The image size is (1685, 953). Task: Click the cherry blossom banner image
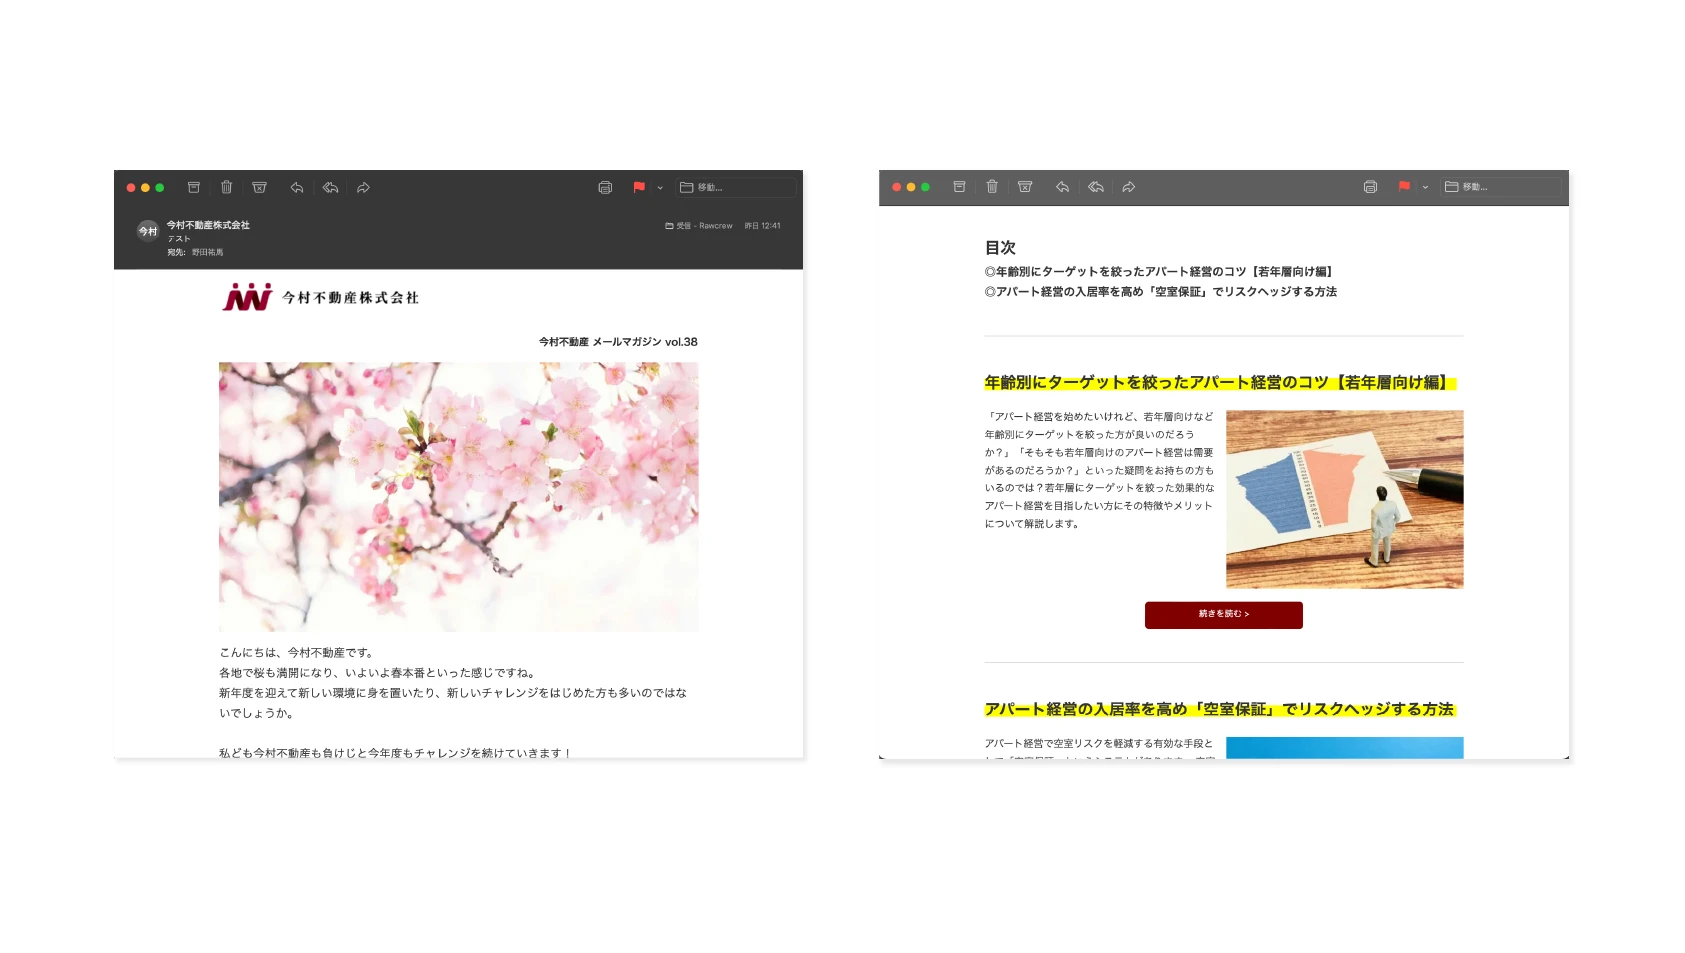(458, 496)
